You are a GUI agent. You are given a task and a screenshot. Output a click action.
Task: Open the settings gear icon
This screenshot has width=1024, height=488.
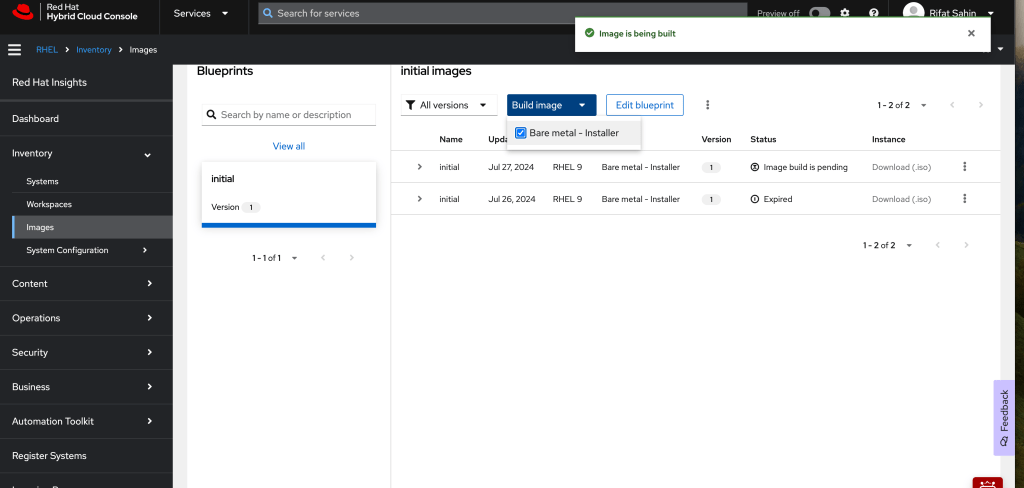click(845, 13)
